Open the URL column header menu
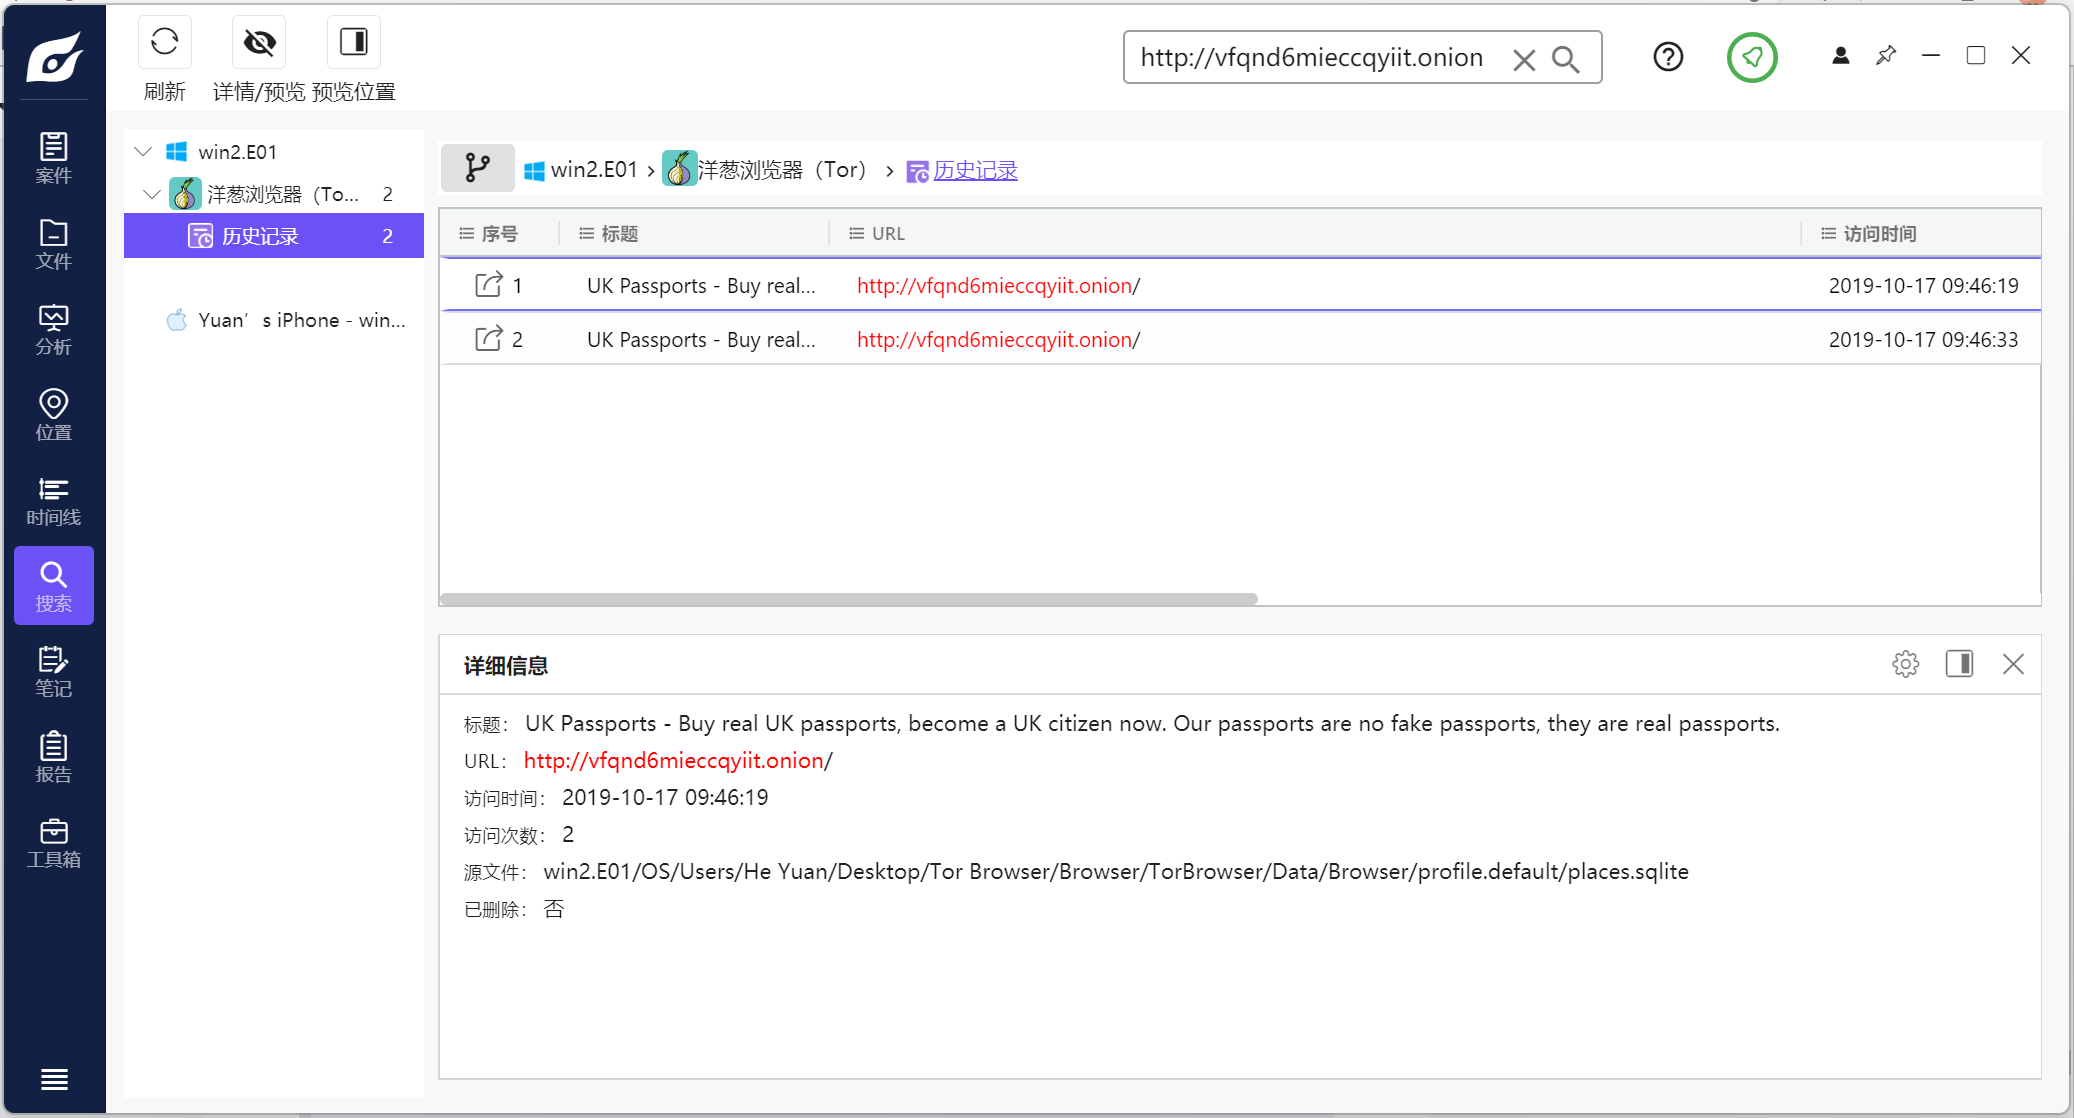The height and width of the screenshot is (1118, 2074). click(x=856, y=233)
